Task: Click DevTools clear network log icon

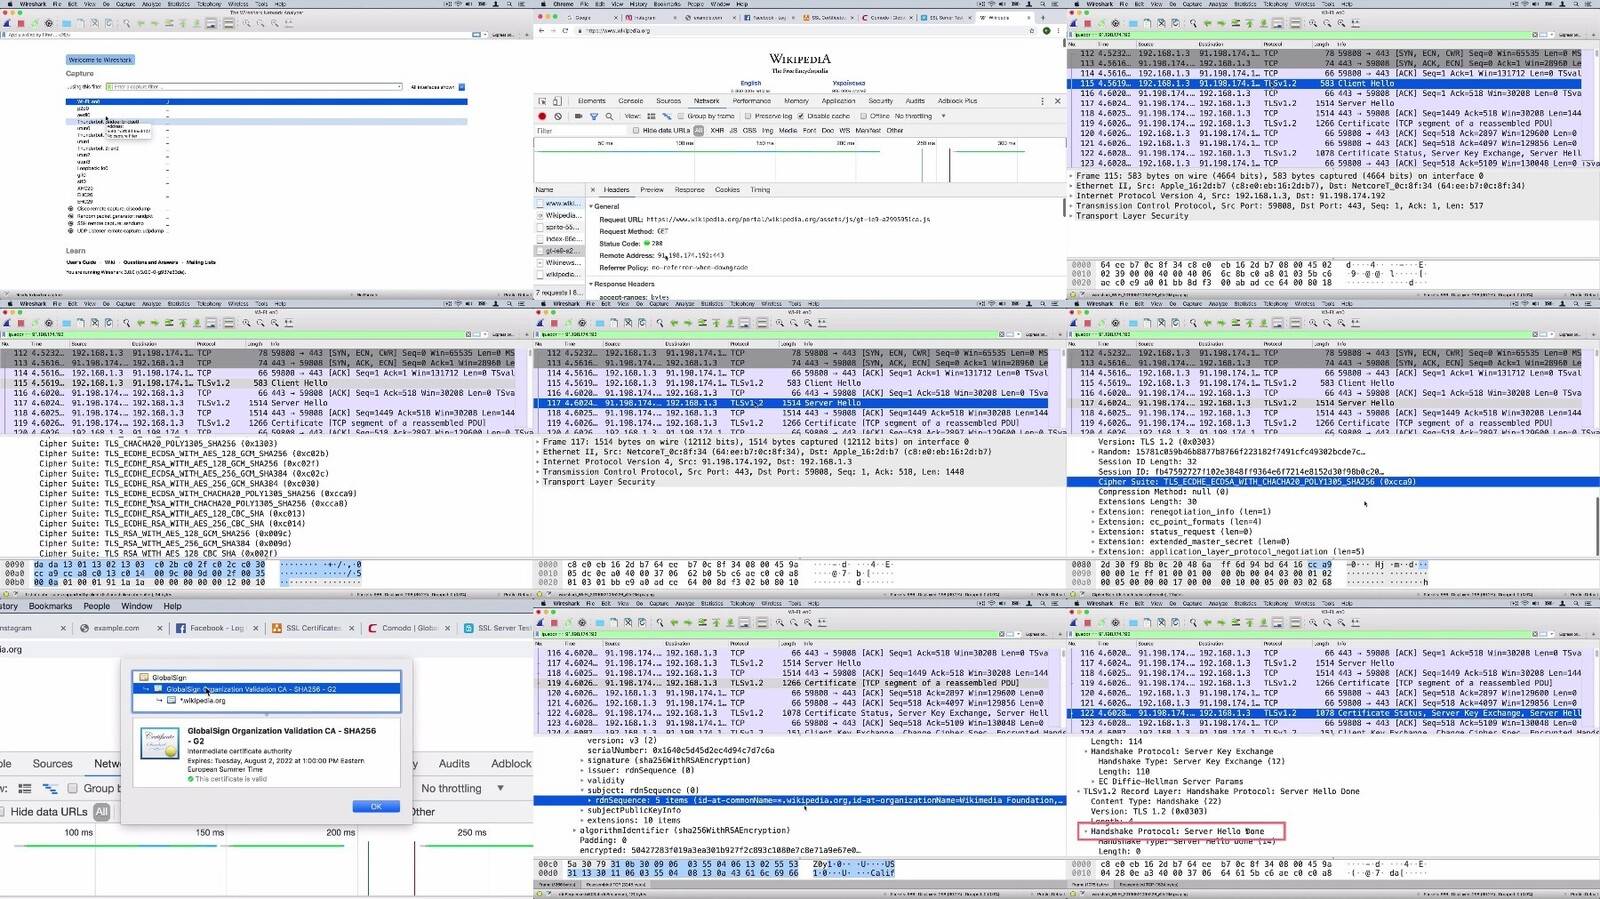Action: (558, 116)
